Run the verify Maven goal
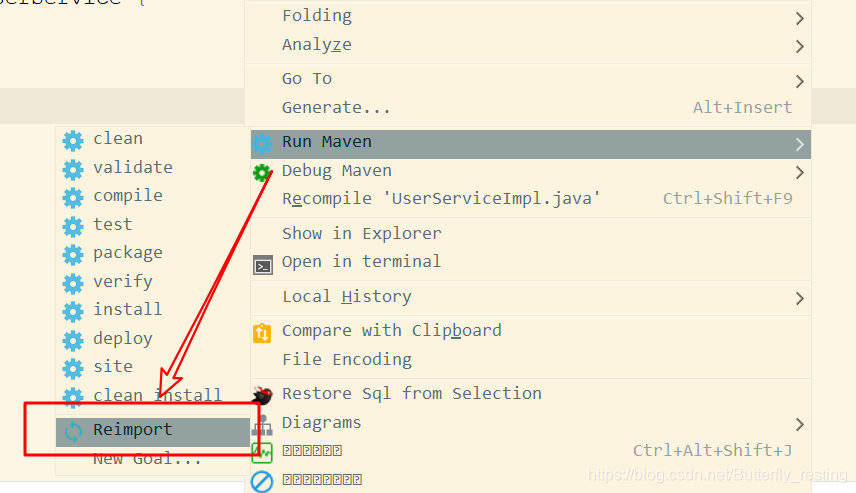Image resolution: width=856 pixels, height=493 pixels. pos(153,282)
